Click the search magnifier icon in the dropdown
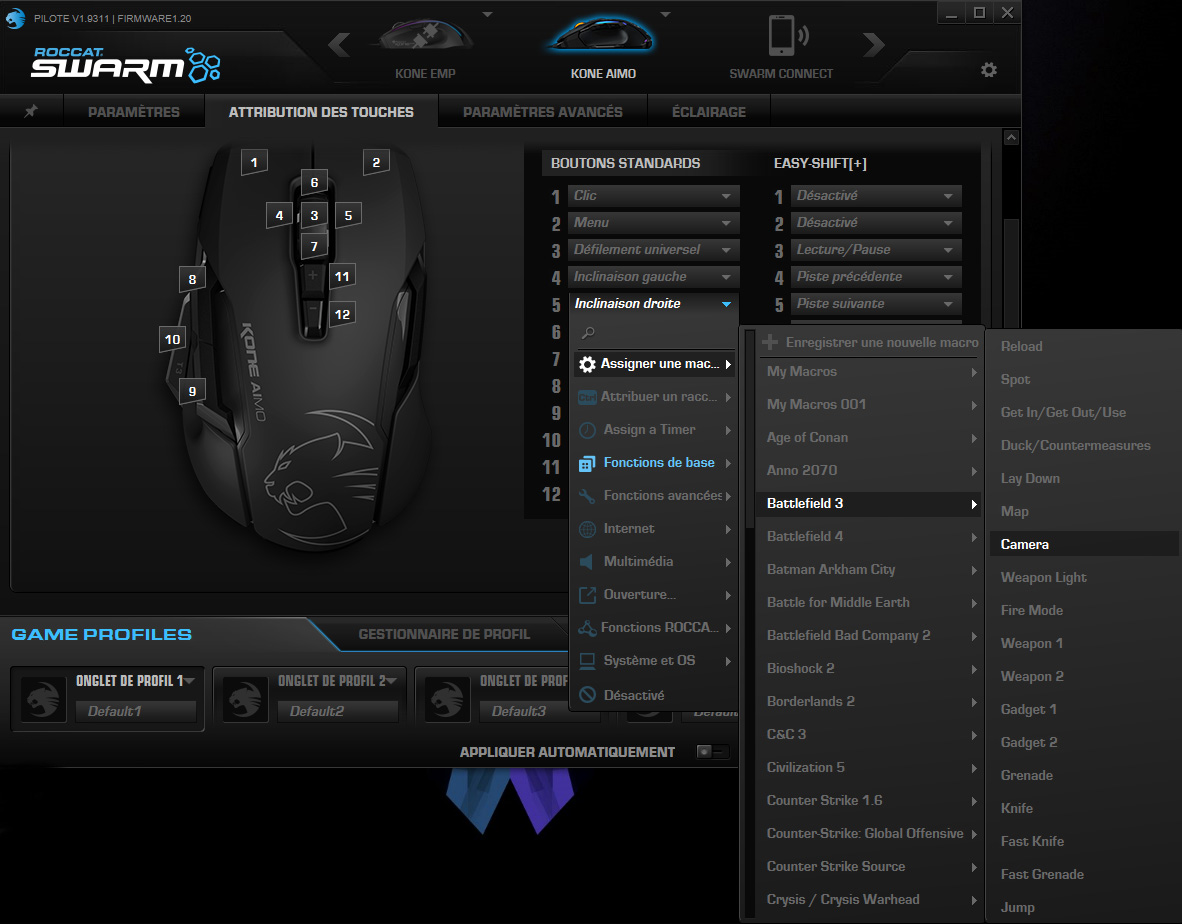The image size is (1182, 924). 588,332
